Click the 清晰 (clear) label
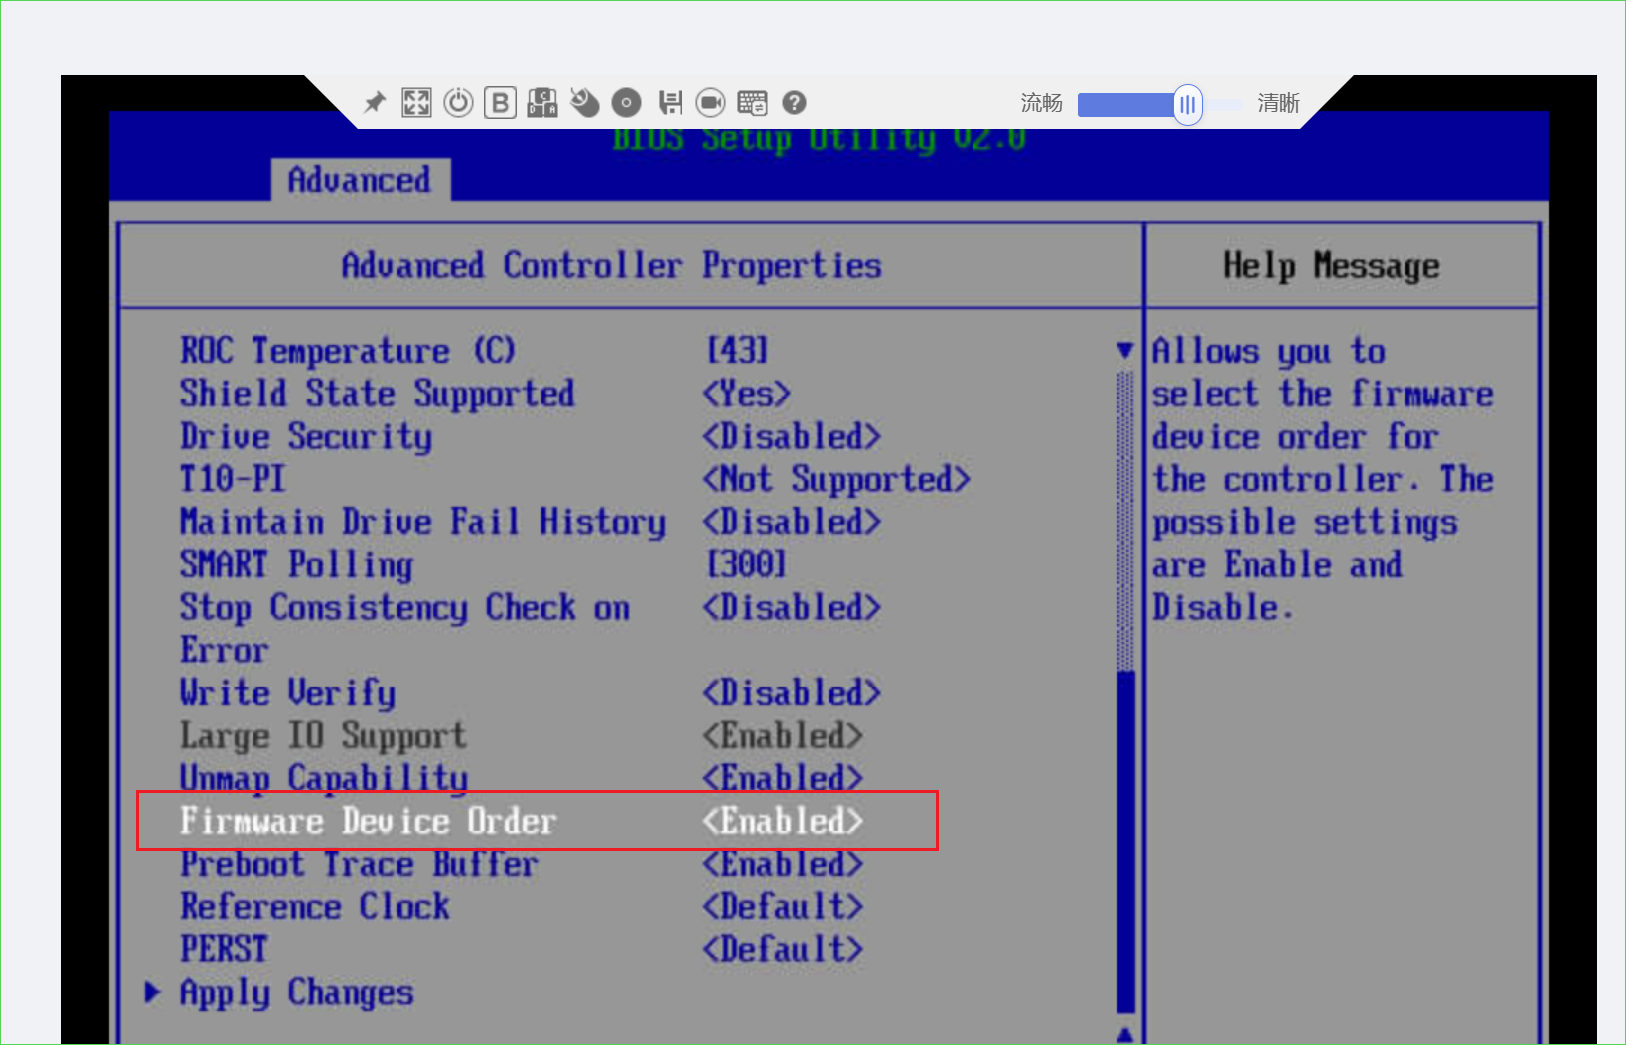Screen dimensions: 1626x1045 (x=1278, y=103)
